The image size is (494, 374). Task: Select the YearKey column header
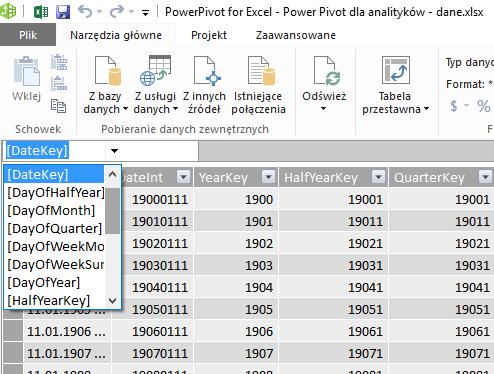(223, 177)
